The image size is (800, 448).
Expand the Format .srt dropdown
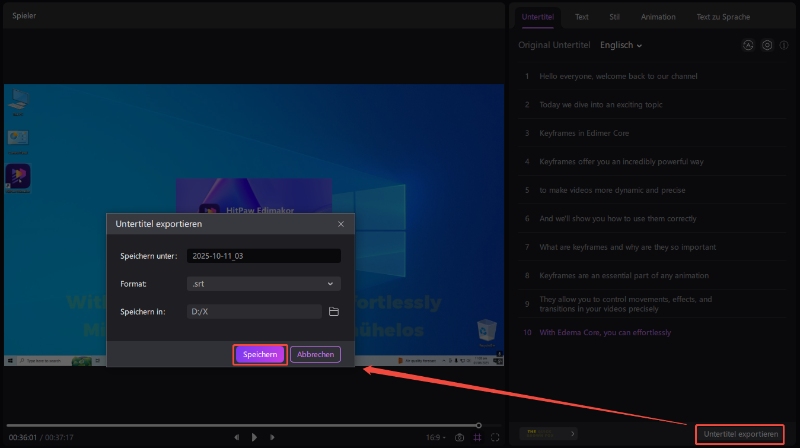(x=264, y=284)
